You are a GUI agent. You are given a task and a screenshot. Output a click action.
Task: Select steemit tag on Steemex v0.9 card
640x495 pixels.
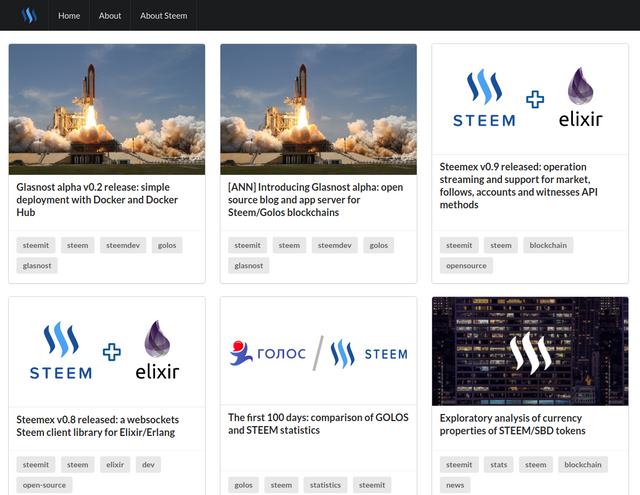pyautogui.click(x=459, y=245)
